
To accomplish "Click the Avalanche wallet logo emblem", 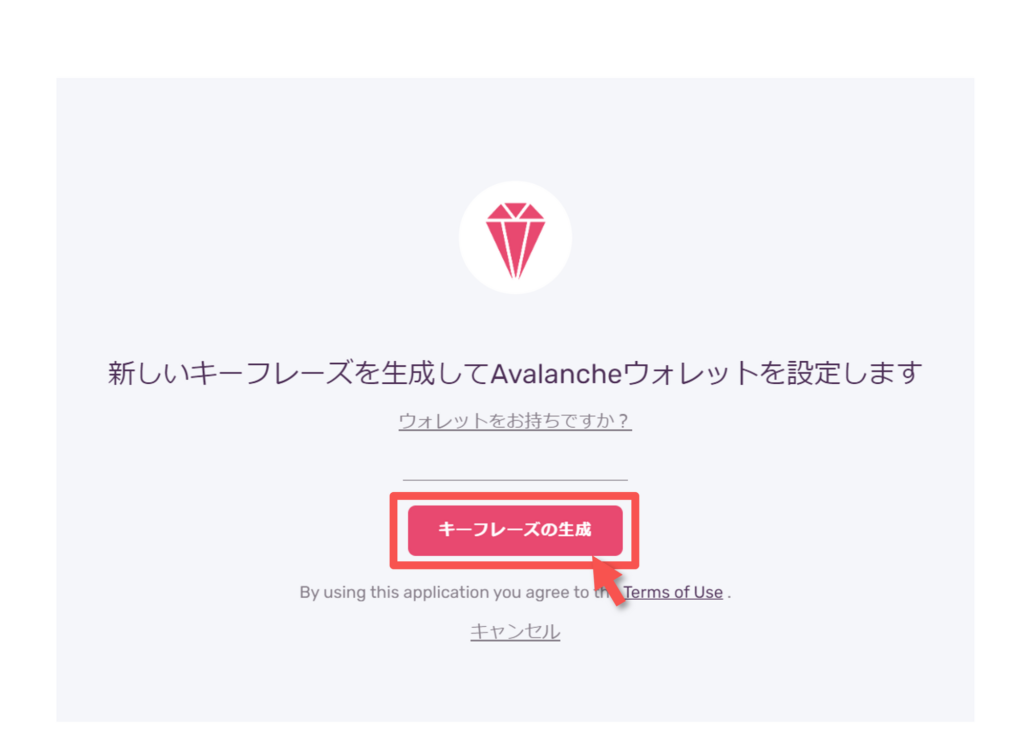I will pos(515,237).
